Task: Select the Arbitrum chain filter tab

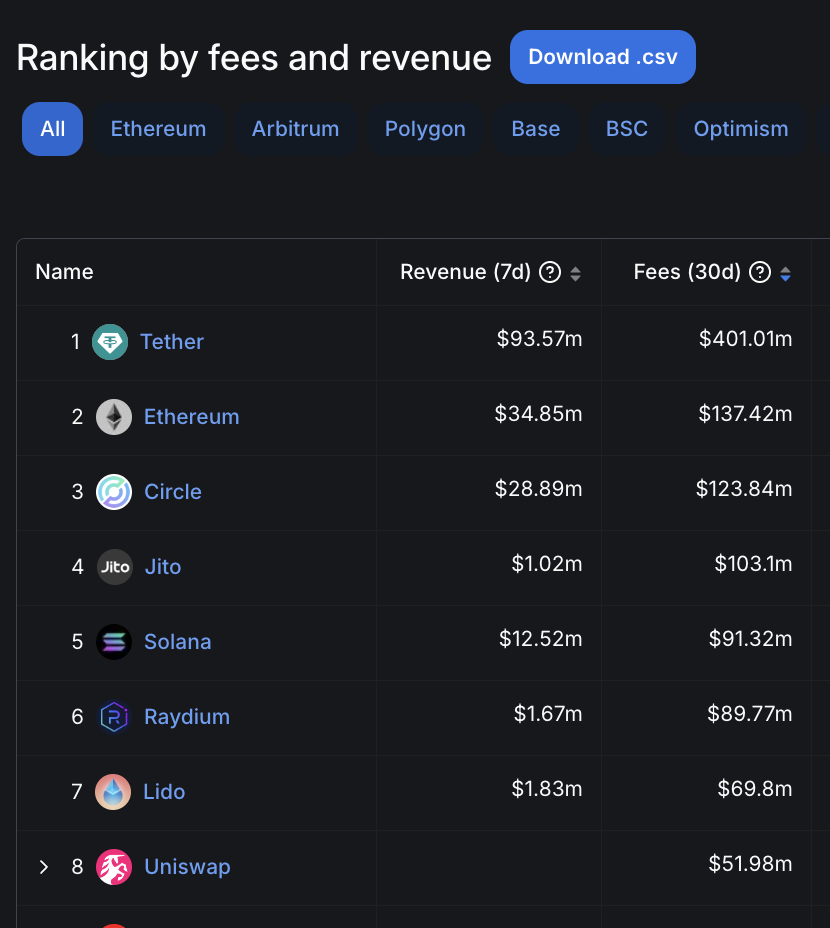Action: coord(295,129)
